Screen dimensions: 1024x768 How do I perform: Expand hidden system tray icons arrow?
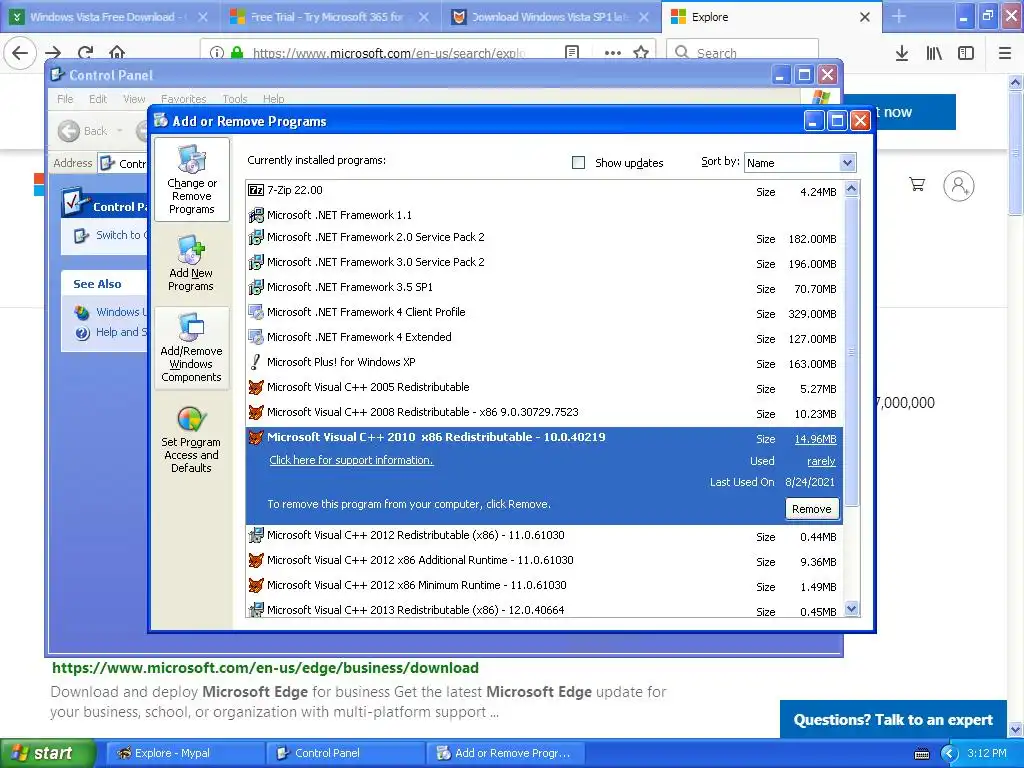(x=949, y=754)
